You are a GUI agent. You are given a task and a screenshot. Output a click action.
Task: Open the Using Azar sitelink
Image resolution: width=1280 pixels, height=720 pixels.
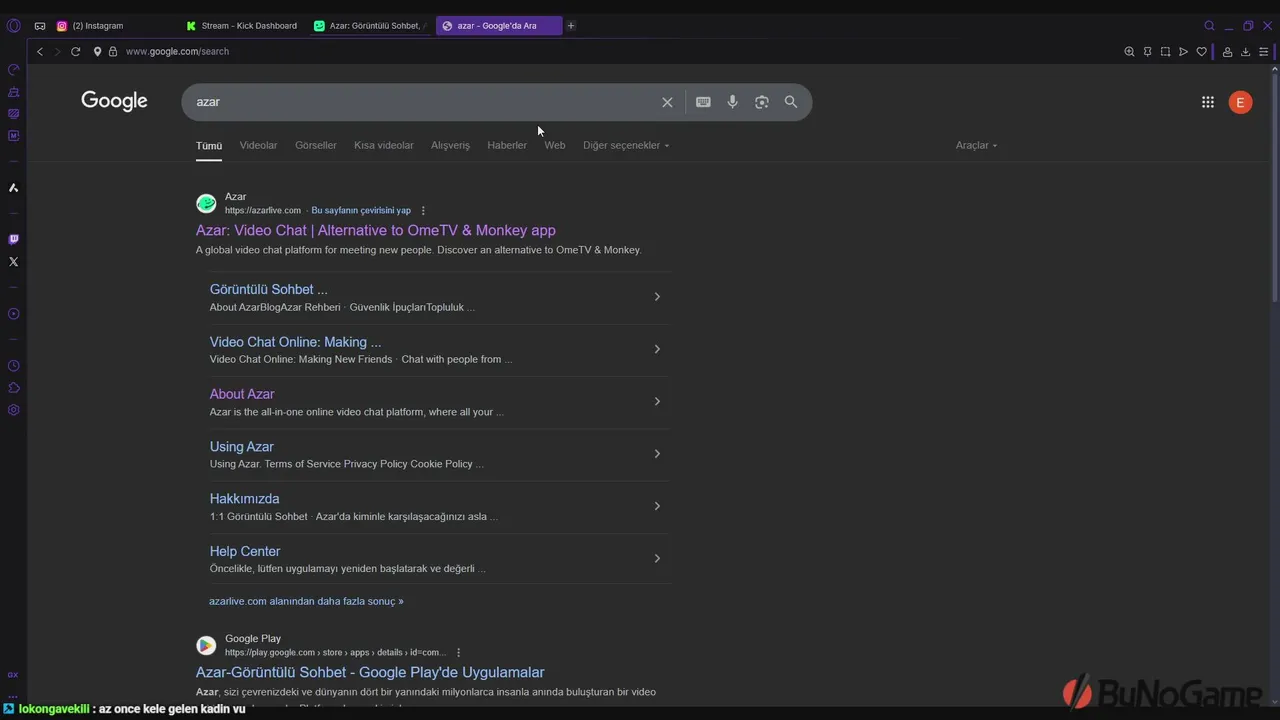(x=242, y=446)
